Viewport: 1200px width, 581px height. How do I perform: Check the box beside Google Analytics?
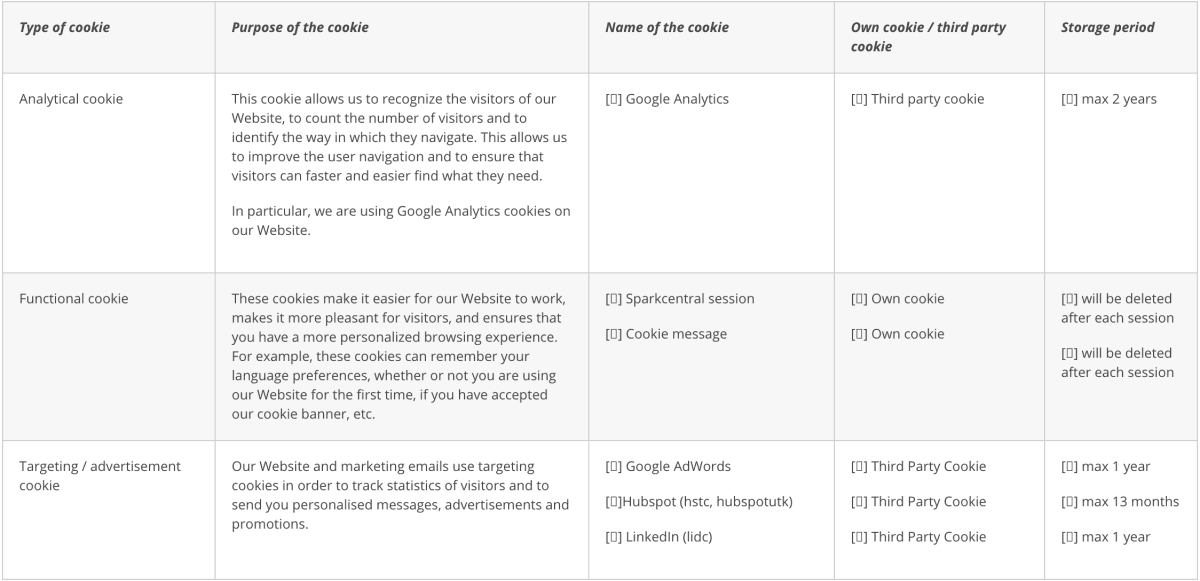coord(612,99)
